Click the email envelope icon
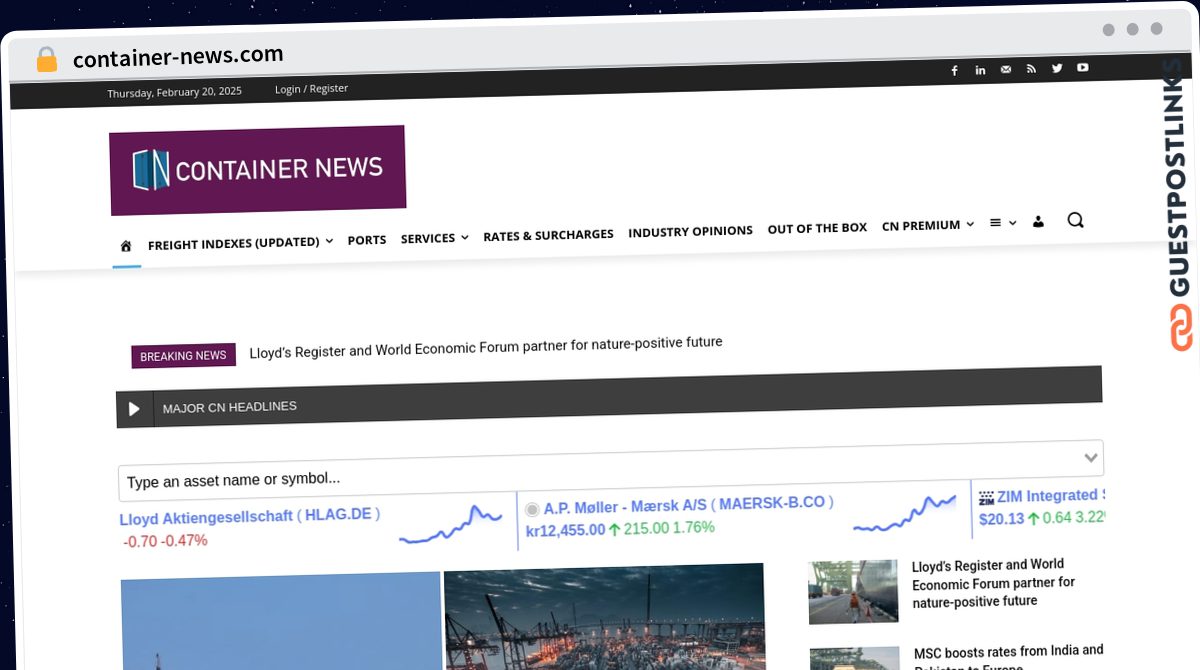 [1006, 69]
